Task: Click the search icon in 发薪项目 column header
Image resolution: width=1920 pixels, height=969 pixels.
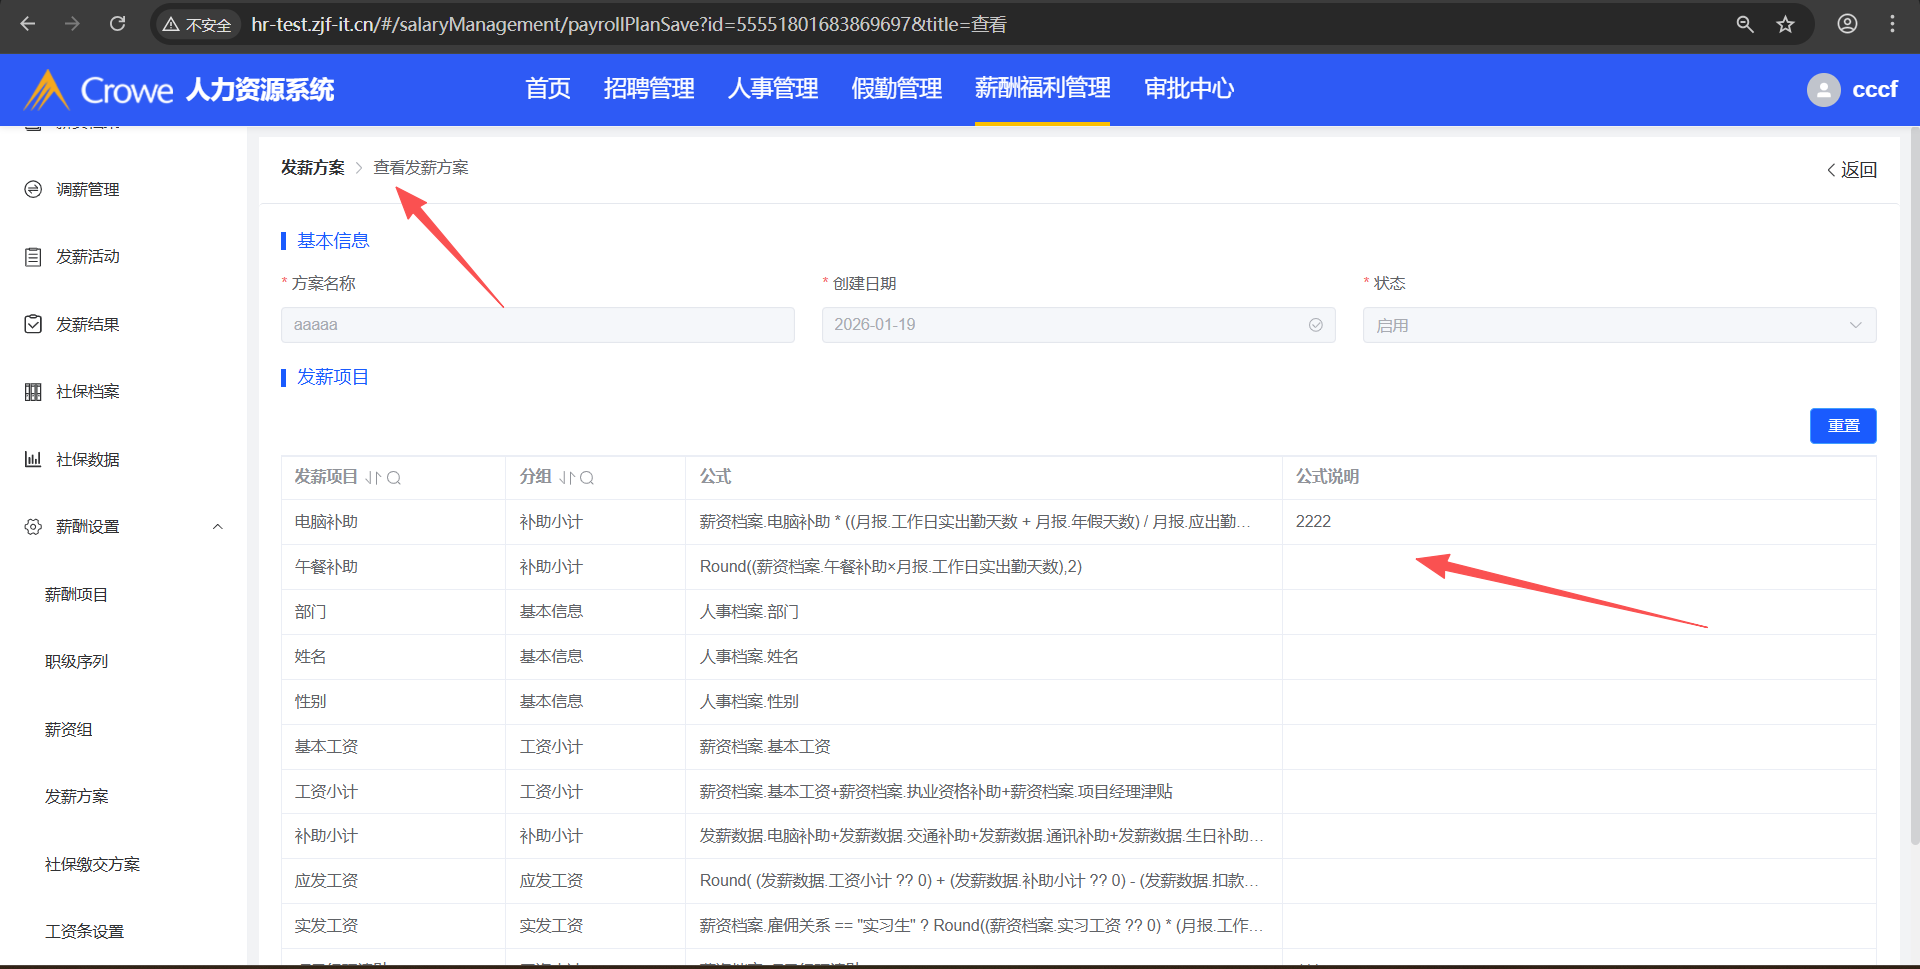Action: click(x=394, y=478)
